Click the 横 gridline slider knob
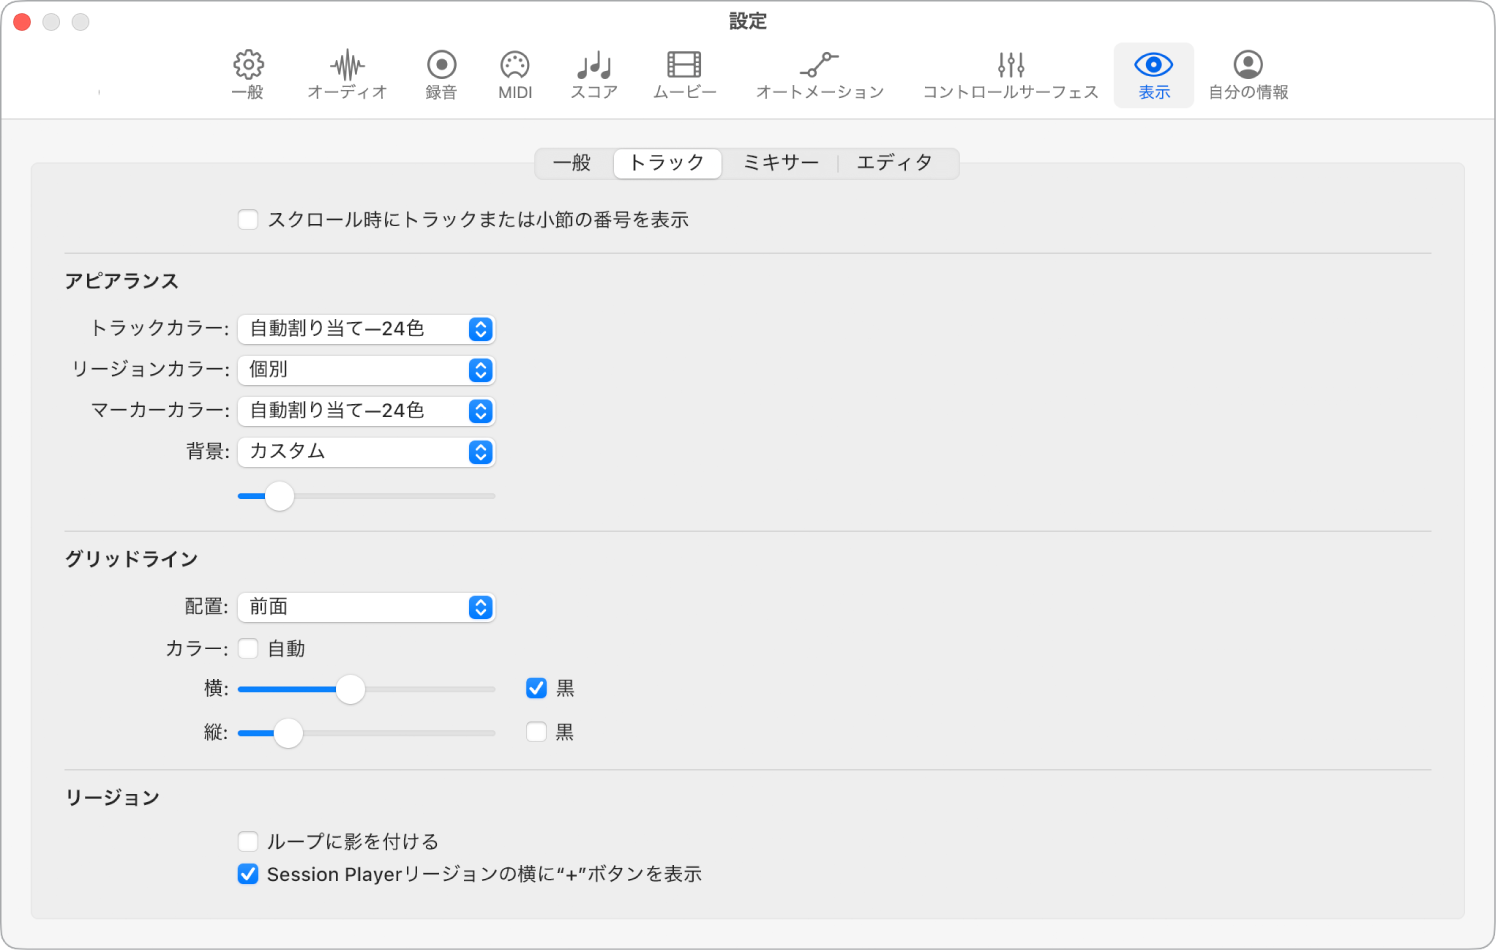The height and width of the screenshot is (950, 1498). [x=350, y=689]
